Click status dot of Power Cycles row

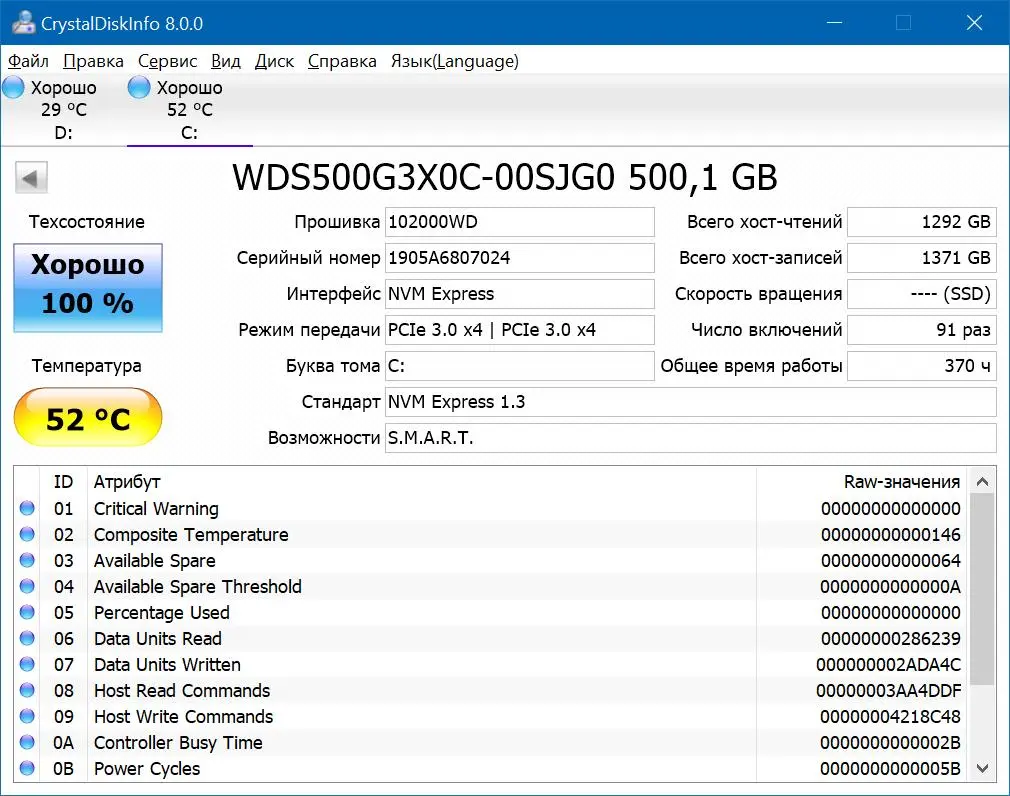(27, 768)
